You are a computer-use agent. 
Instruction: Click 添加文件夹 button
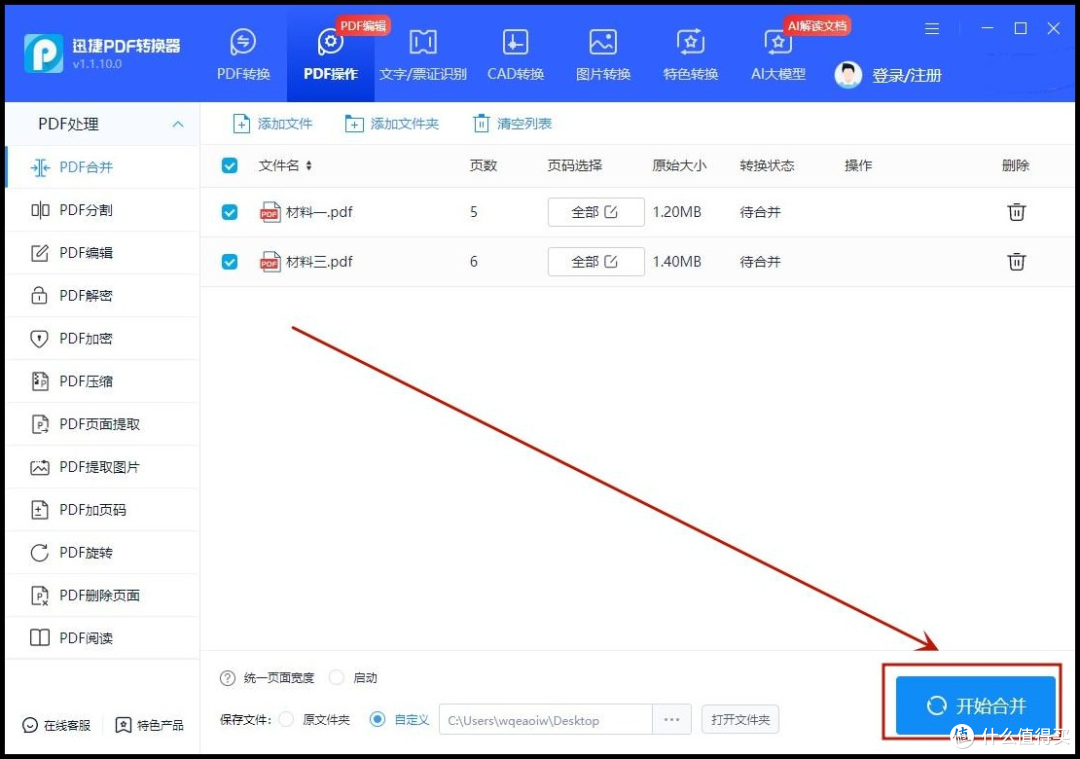tap(391, 124)
